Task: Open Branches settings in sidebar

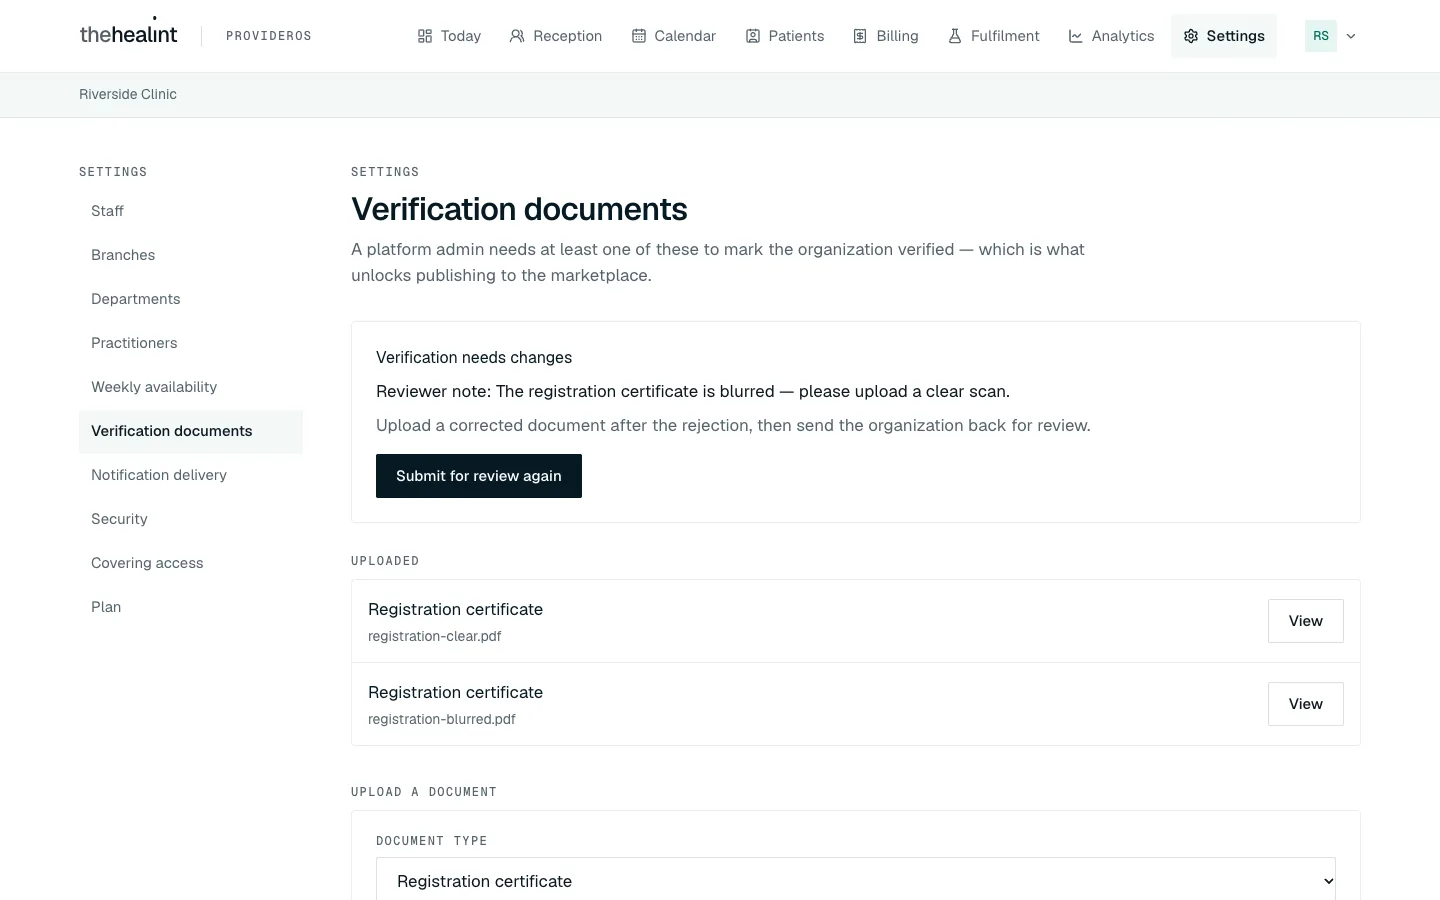Action: point(191,255)
